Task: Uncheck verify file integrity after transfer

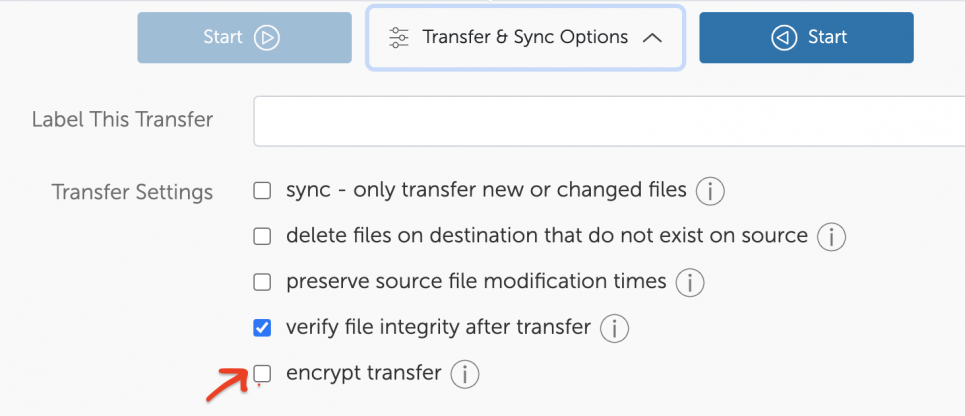Action: tap(262, 327)
